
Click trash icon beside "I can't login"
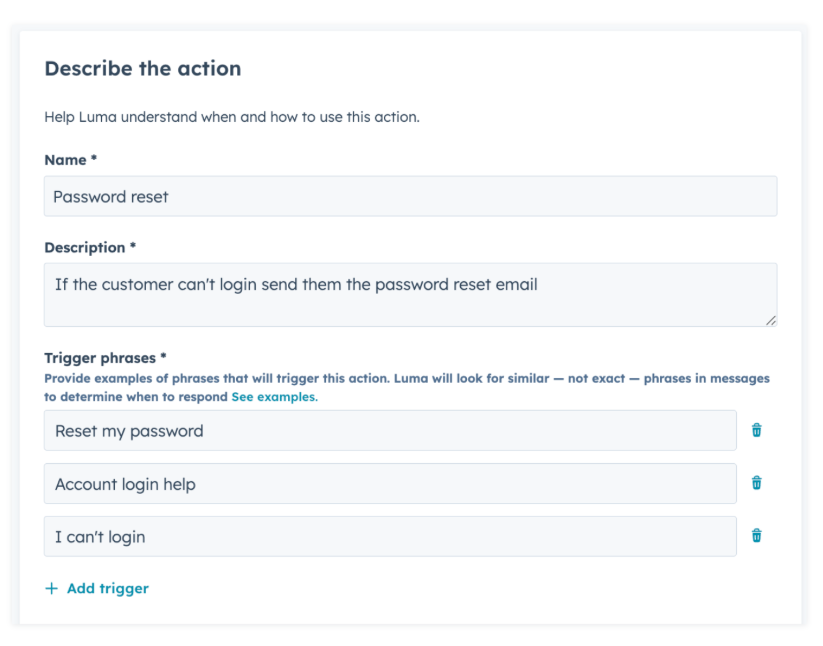point(756,536)
